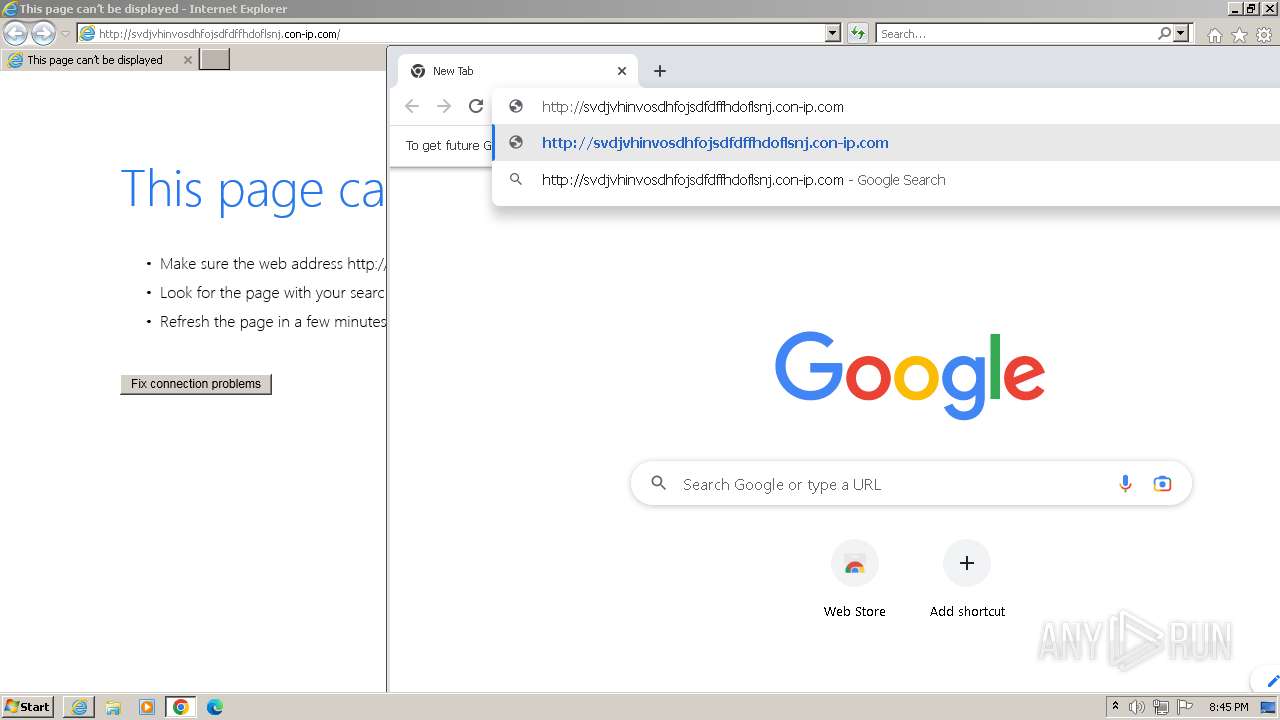Viewport: 1280px width, 720px height.
Task: Click 'To get future G' infobar text
Action: (449, 146)
